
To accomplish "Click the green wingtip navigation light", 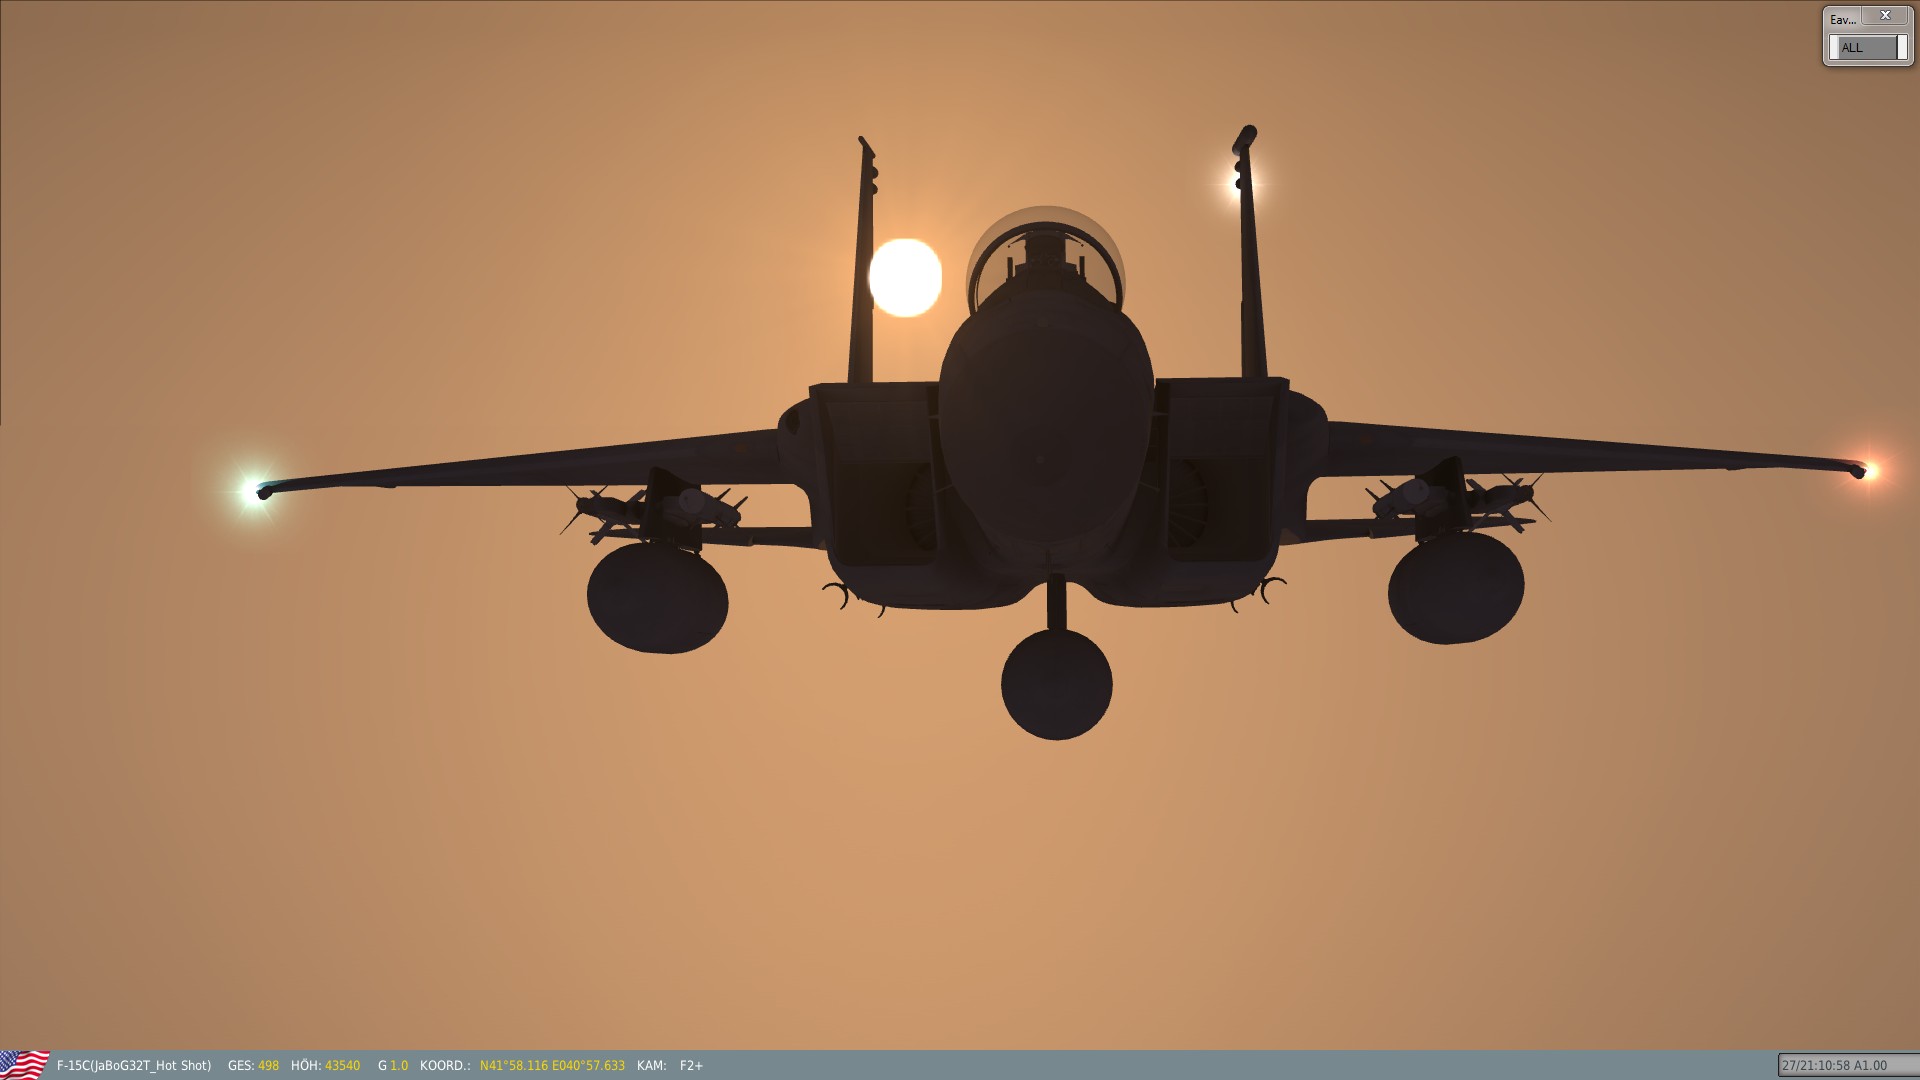I will 252,490.
